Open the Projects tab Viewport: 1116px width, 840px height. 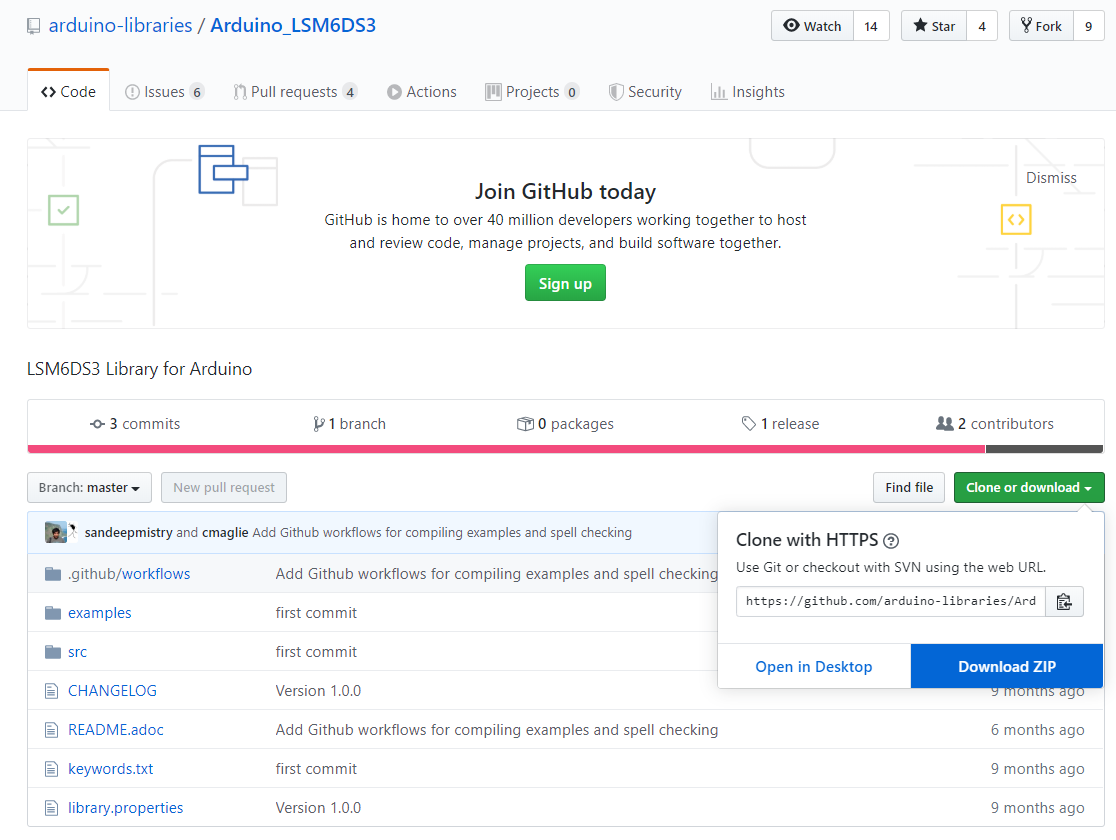pos(532,92)
